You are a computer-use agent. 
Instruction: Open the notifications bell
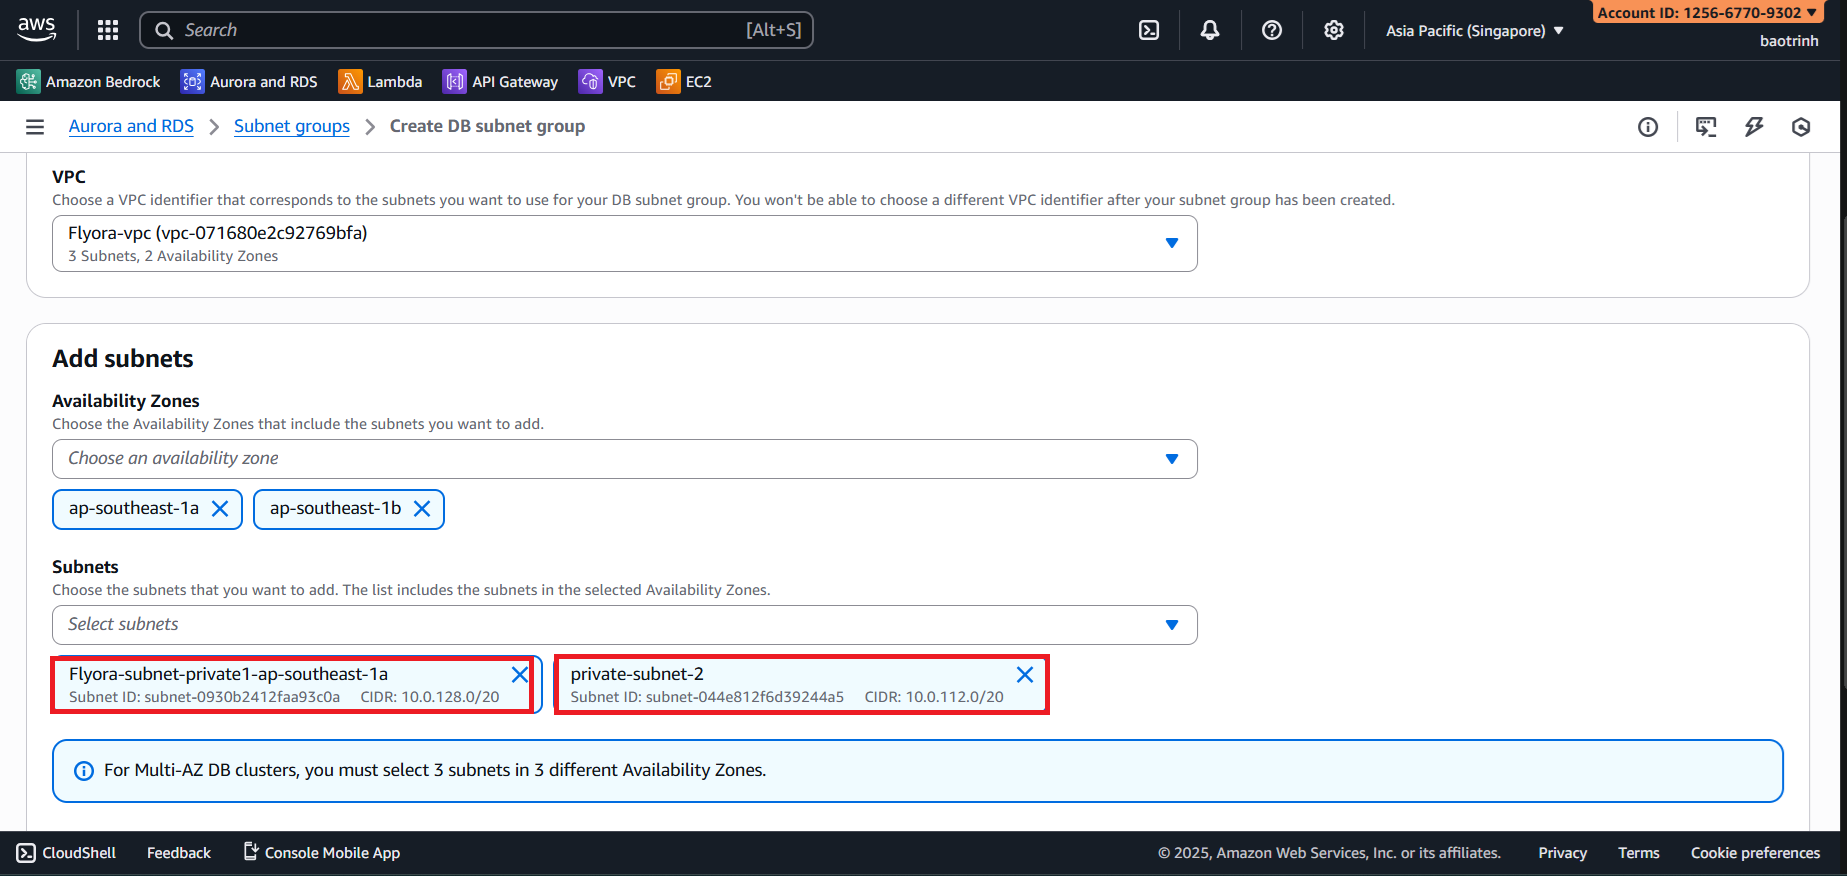[1210, 30]
